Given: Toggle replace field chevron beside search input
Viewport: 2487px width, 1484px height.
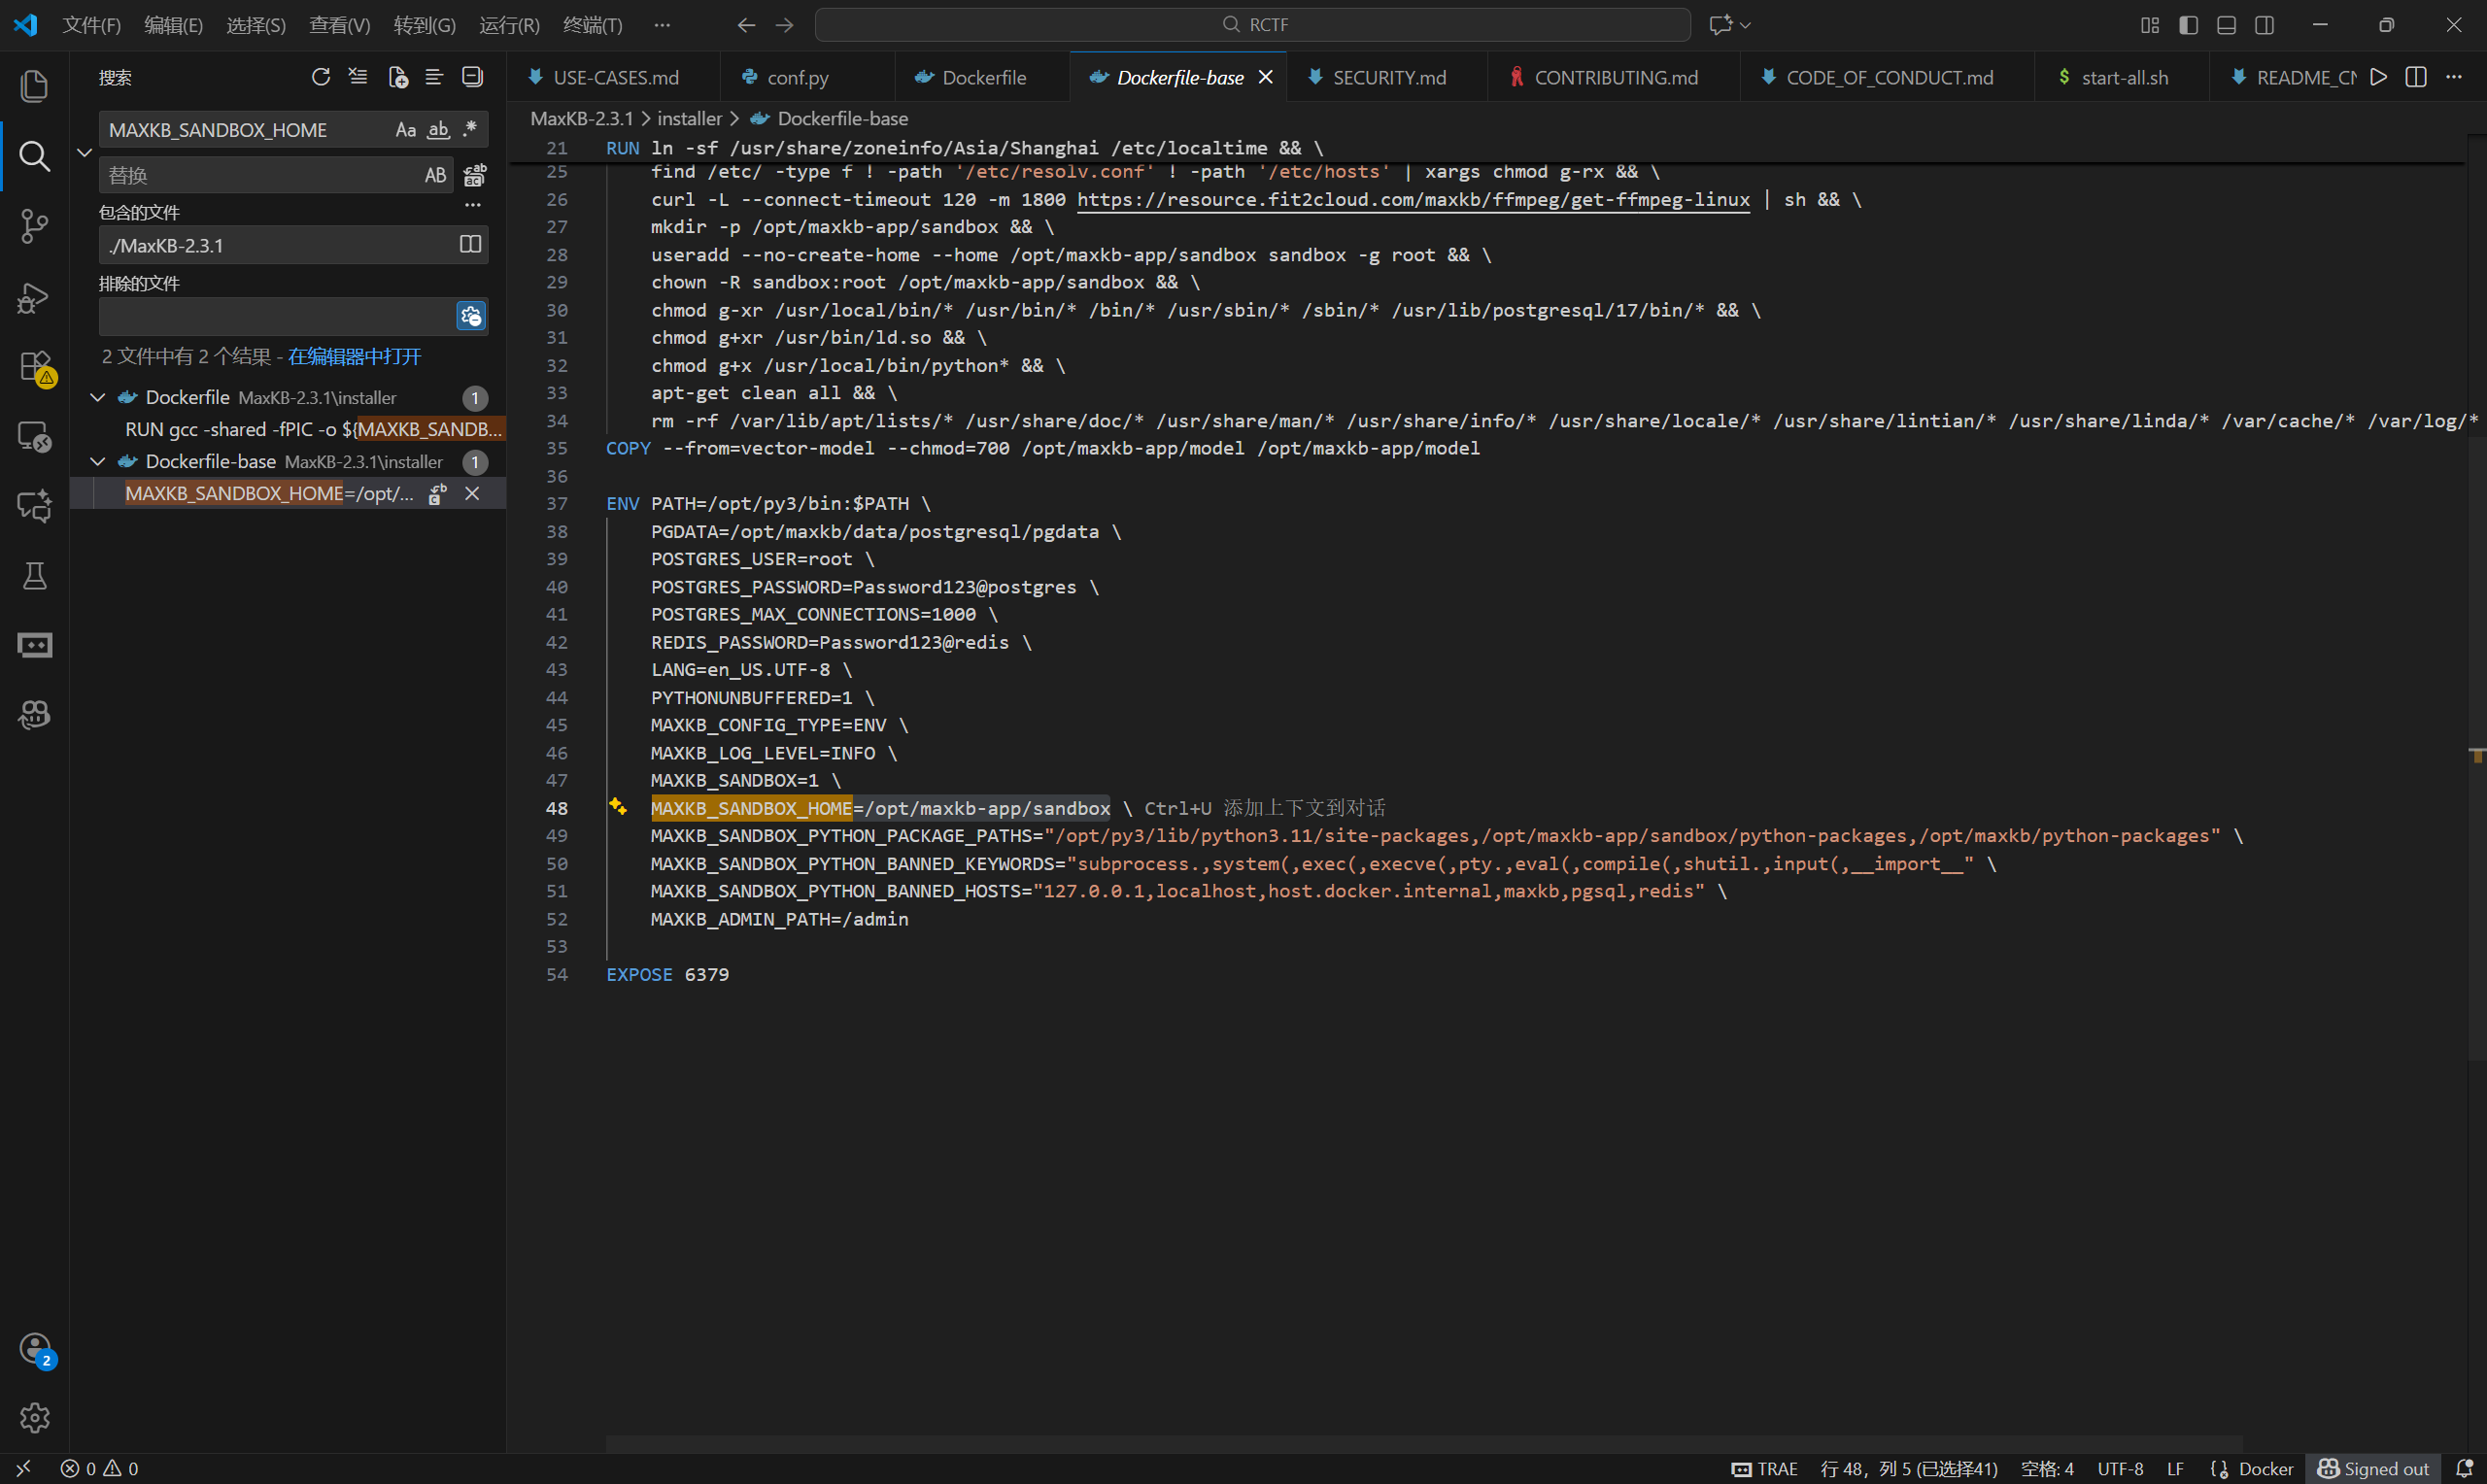Looking at the screenshot, I should pos(85,152).
